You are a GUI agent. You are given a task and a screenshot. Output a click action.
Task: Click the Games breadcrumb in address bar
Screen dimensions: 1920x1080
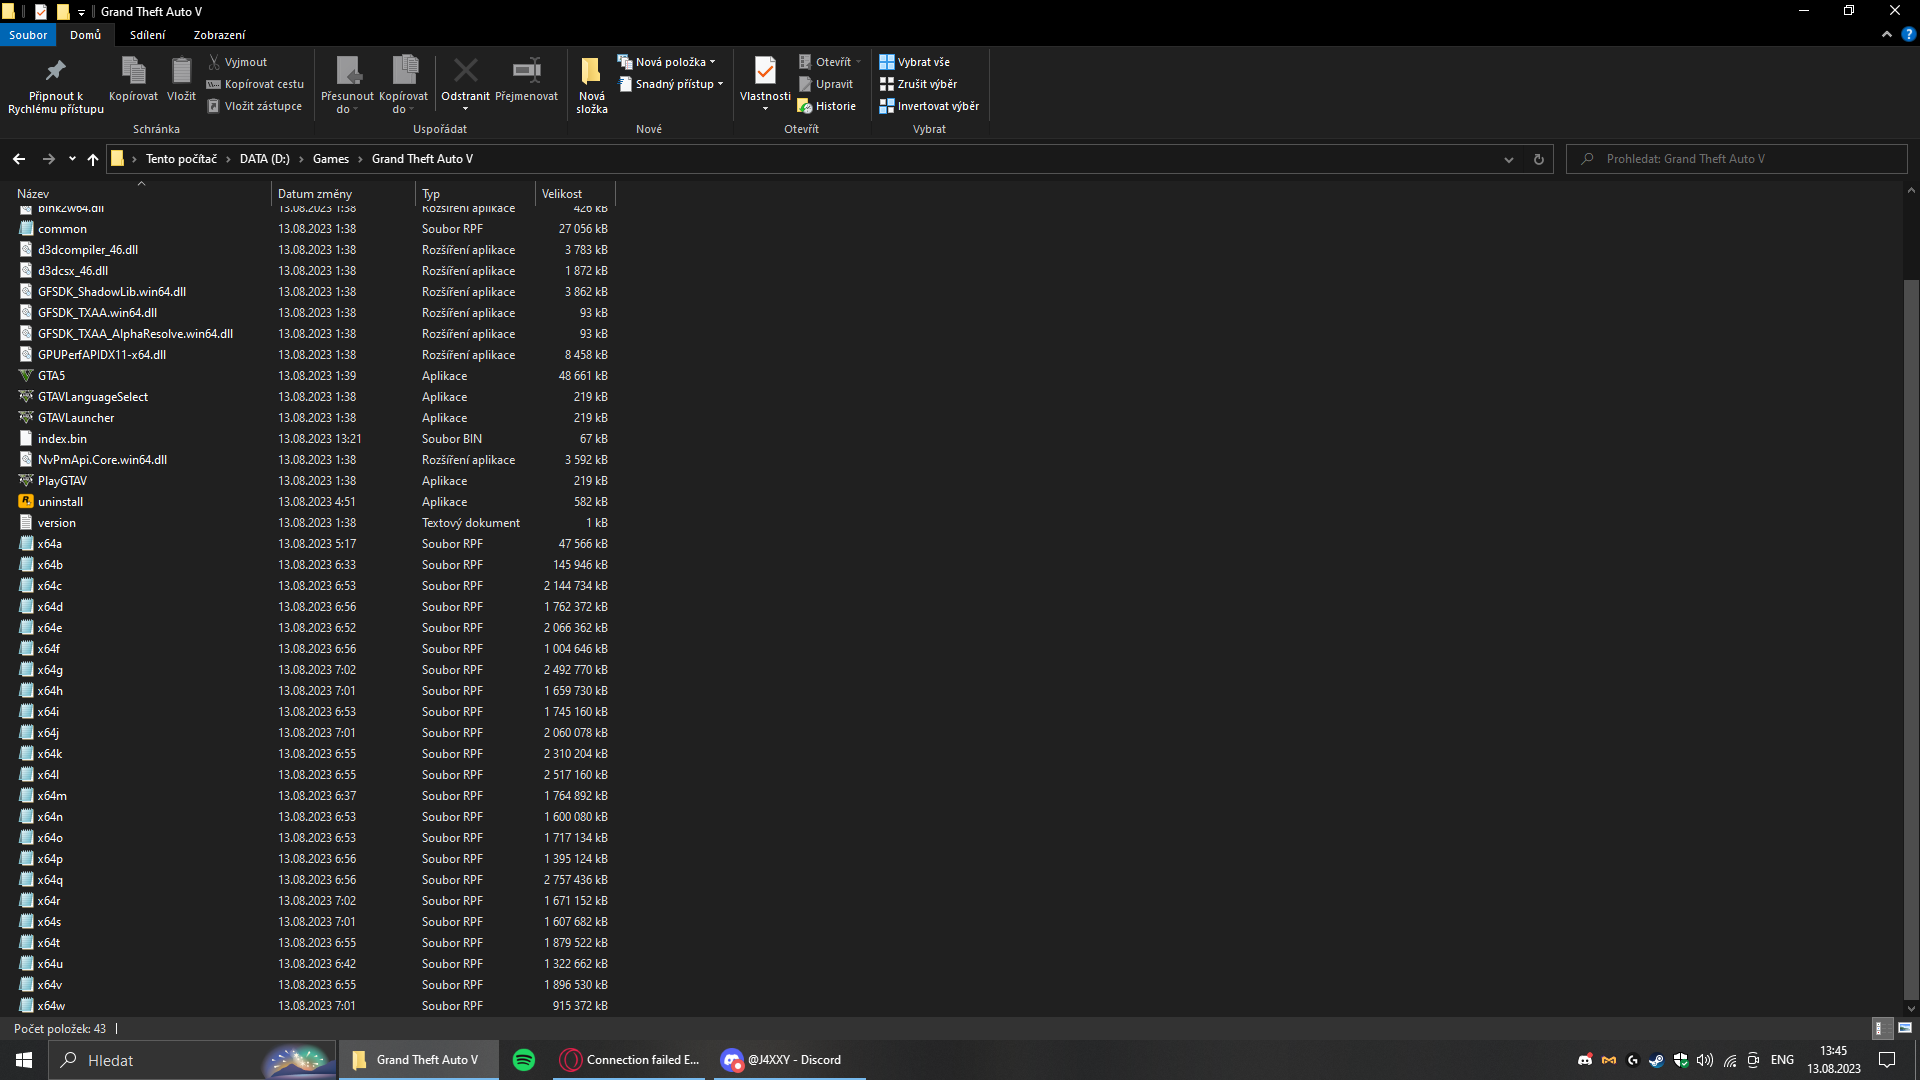point(330,159)
